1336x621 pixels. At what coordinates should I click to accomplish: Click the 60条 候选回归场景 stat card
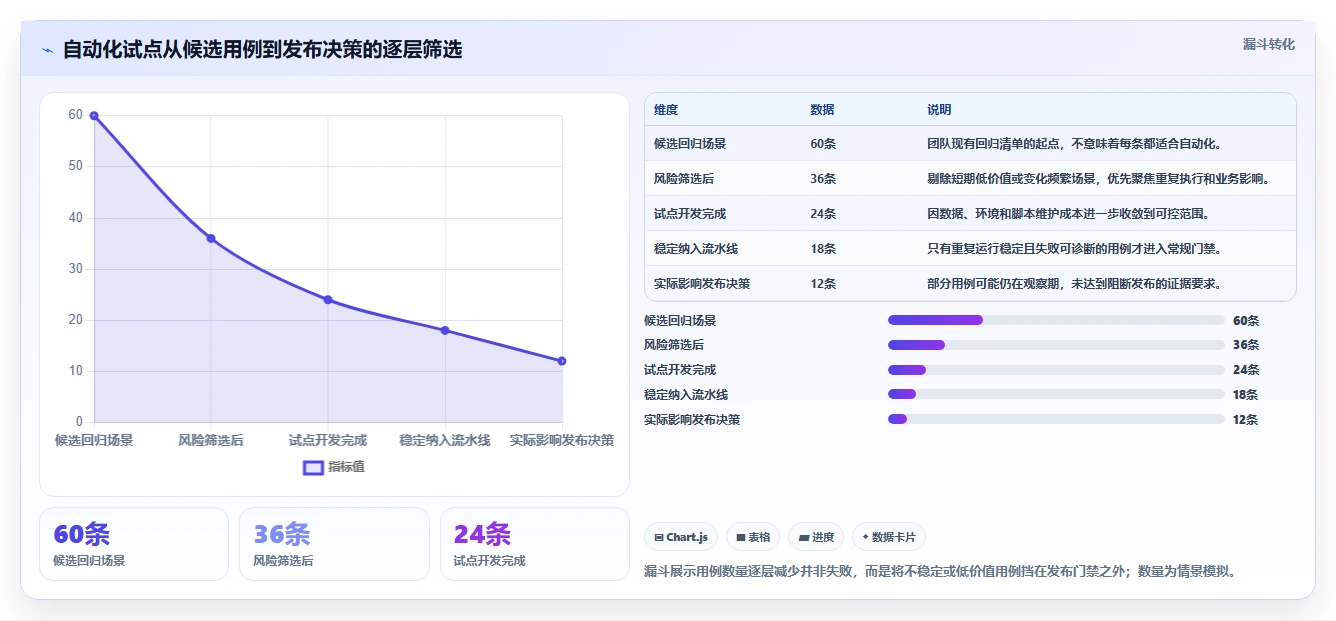[134, 544]
